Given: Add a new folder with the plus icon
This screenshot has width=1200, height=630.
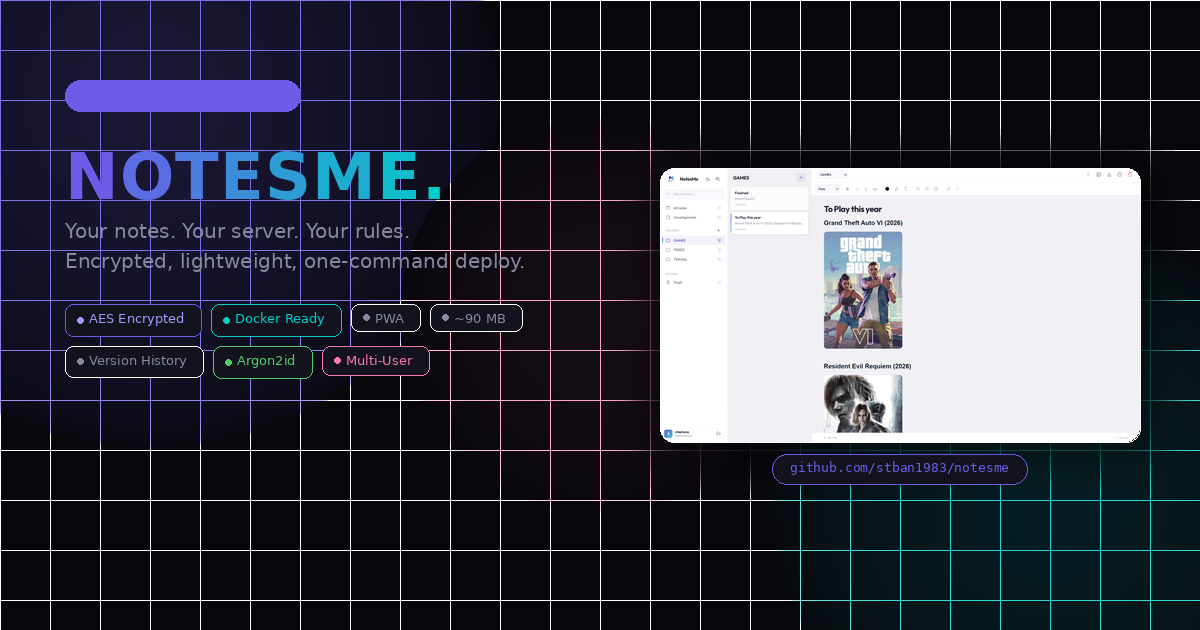Looking at the screenshot, I should click(719, 230).
